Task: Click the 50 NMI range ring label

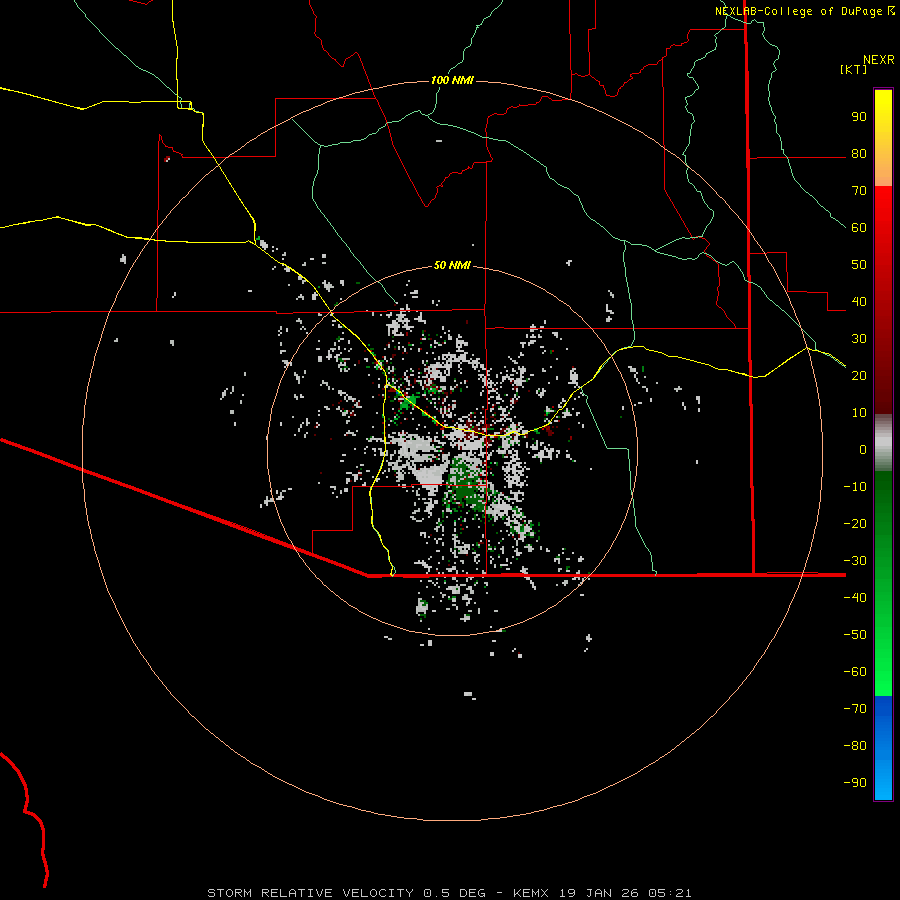Action: coord(452,265)
